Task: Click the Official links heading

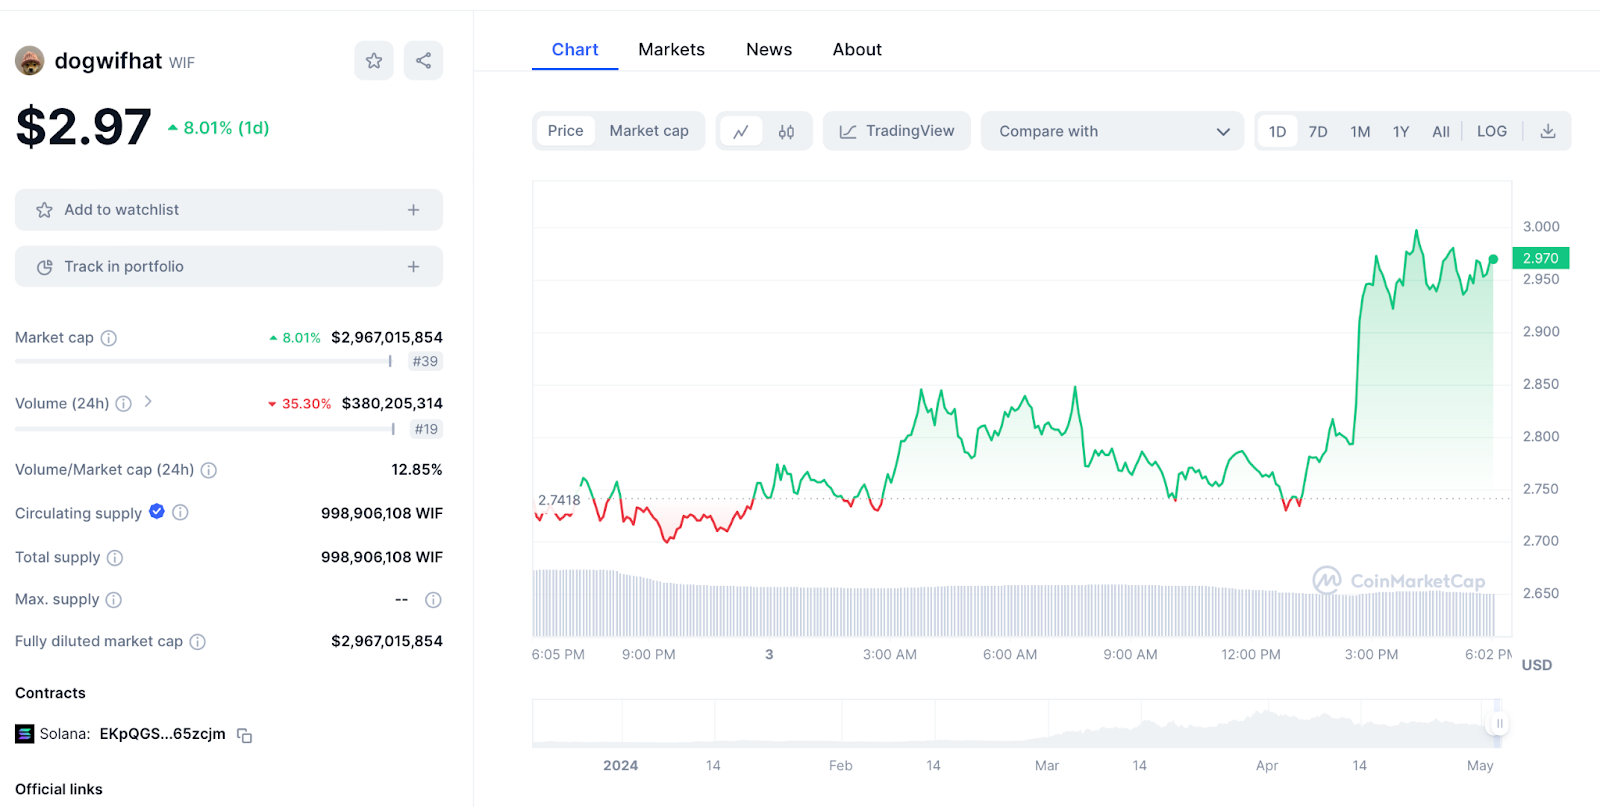Action: [59, 789]
